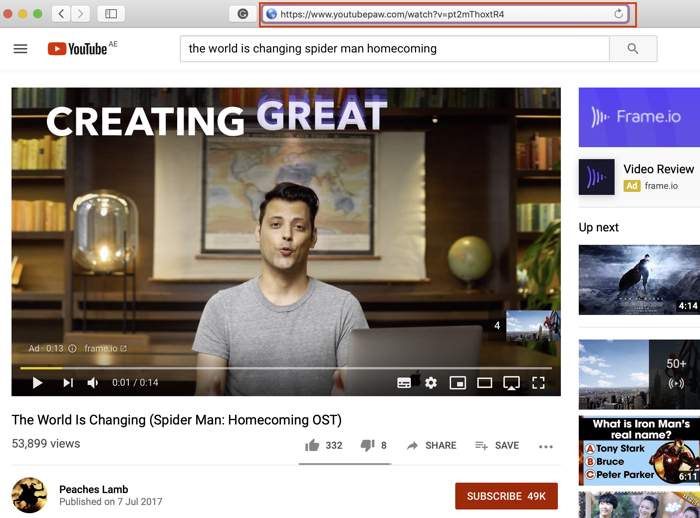The width and height of the screenshot is (700, 518).
Task: Toggle subtitles with the captions button
Action: 404,383
